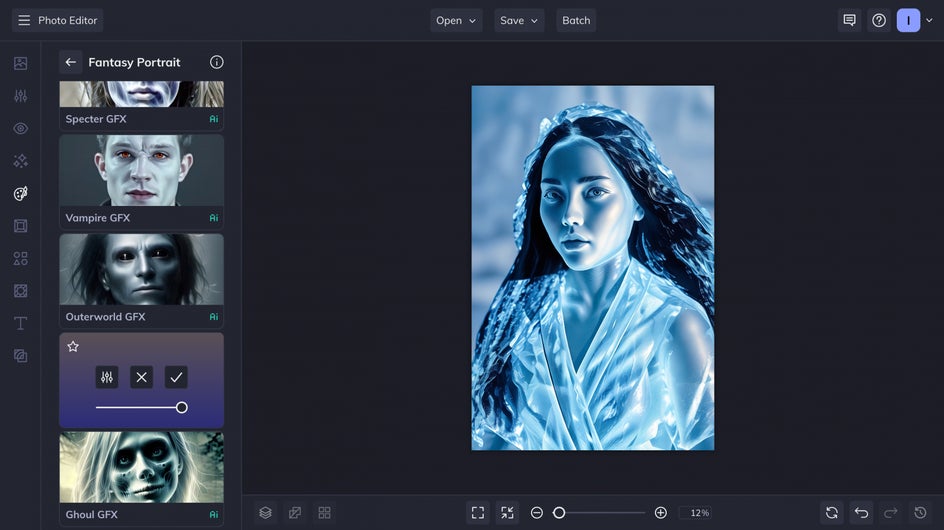Open the Text tool sidebar icon
Viewport: 944px width, 530px height.
[x=20, y=323]
